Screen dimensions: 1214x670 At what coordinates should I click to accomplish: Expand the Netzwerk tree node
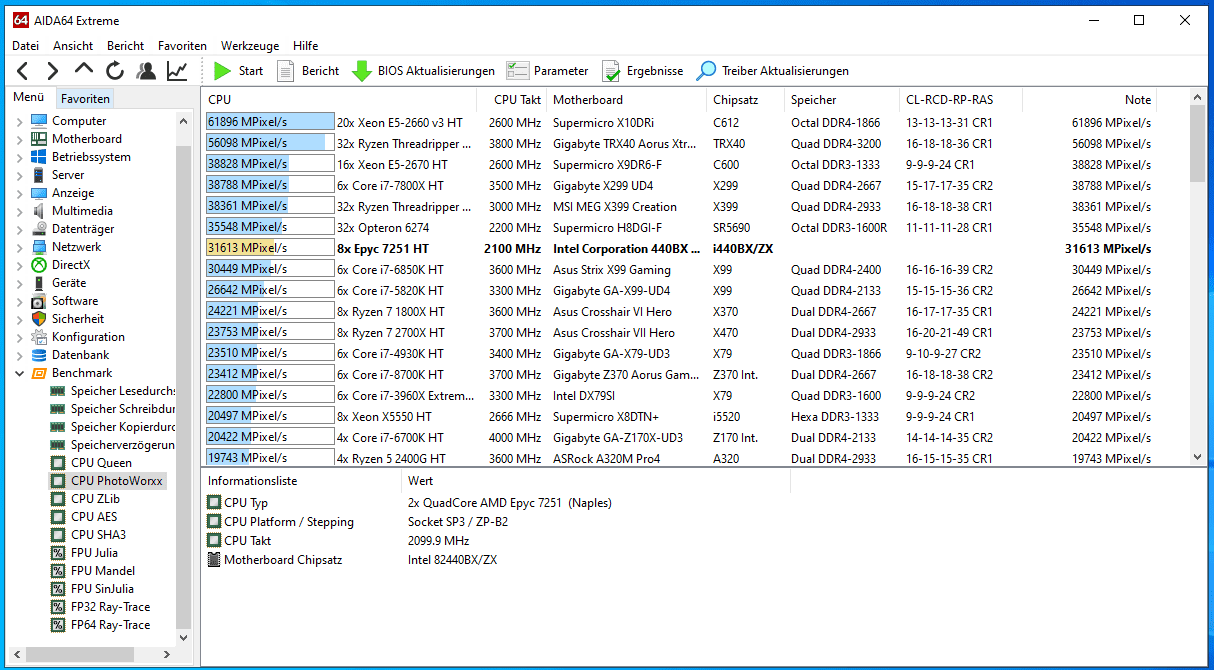pyautogui.click(x=19, y=247)
